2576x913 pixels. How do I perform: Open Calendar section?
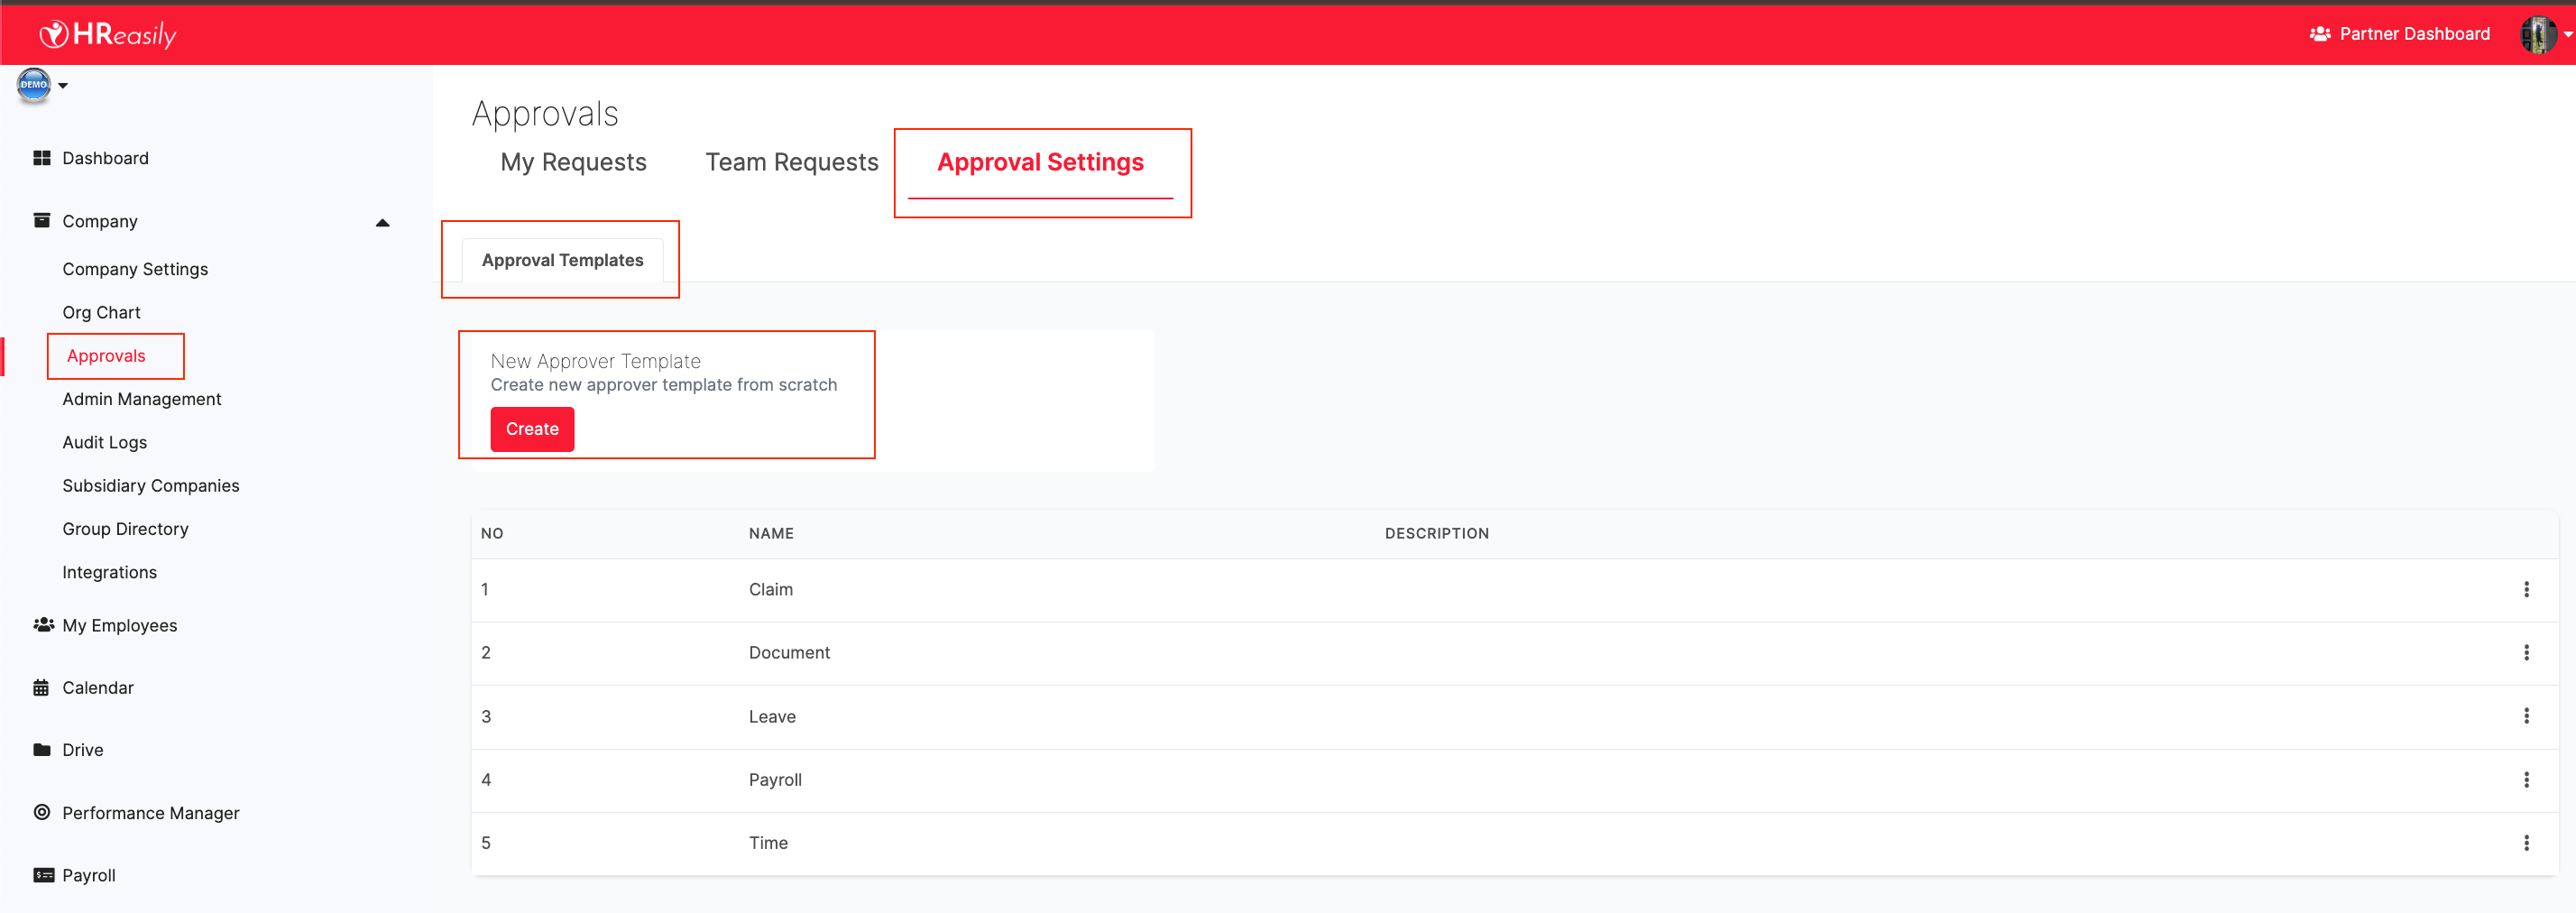point(98,688)
